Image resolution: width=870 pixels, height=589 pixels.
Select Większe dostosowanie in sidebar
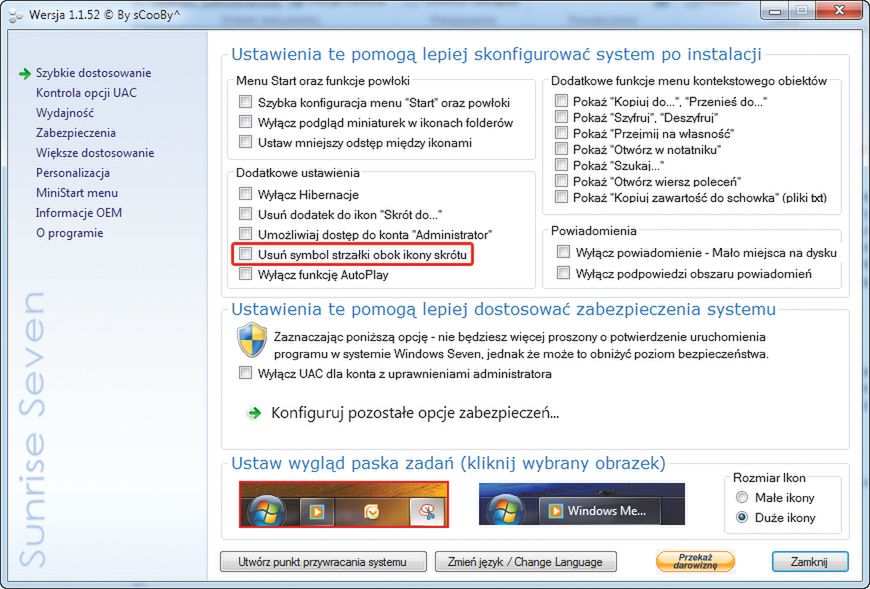point(95,153)
